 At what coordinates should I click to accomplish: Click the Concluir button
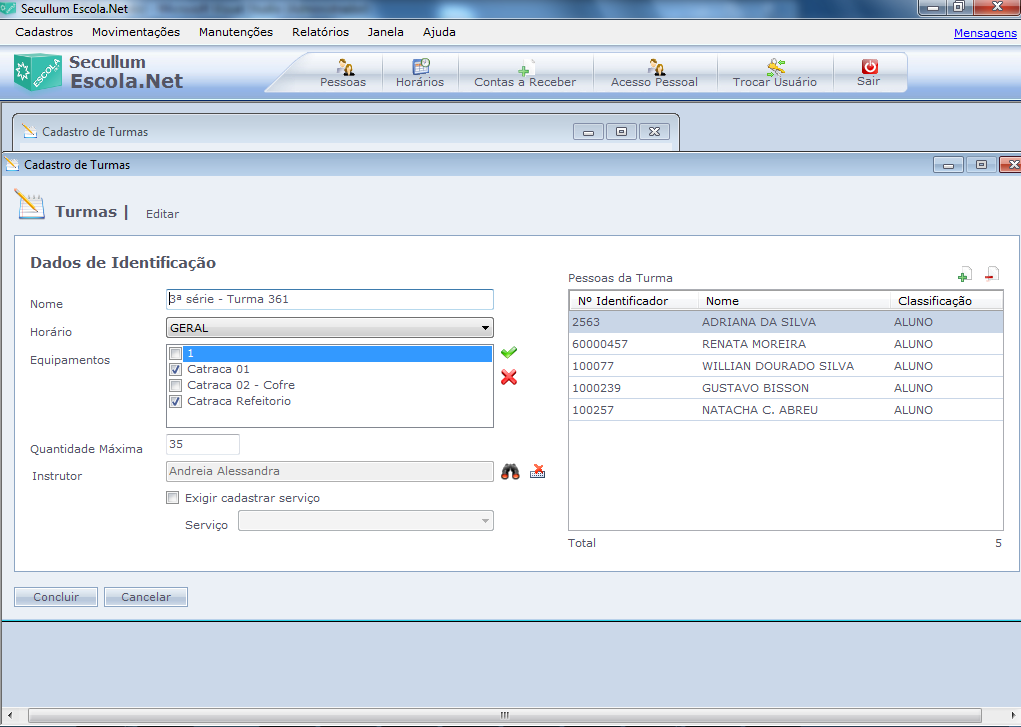tap(56, 597)
